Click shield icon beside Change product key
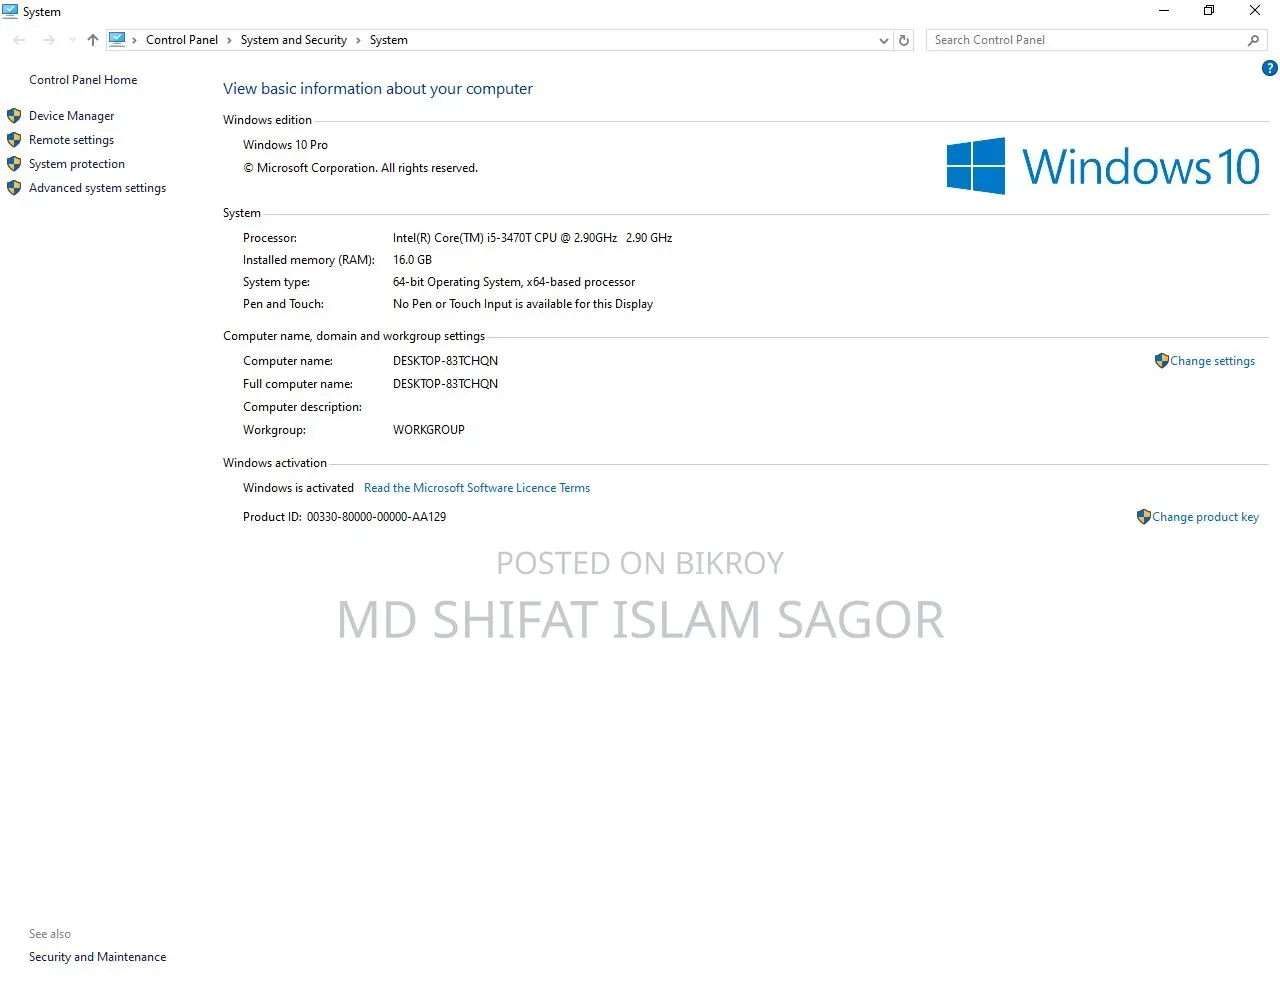1280x984 pixels. click(1144, 517)
